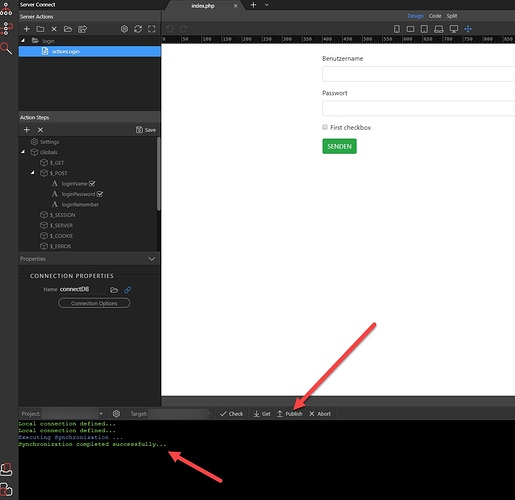Toggle the First checkbox option

(325, 127)
